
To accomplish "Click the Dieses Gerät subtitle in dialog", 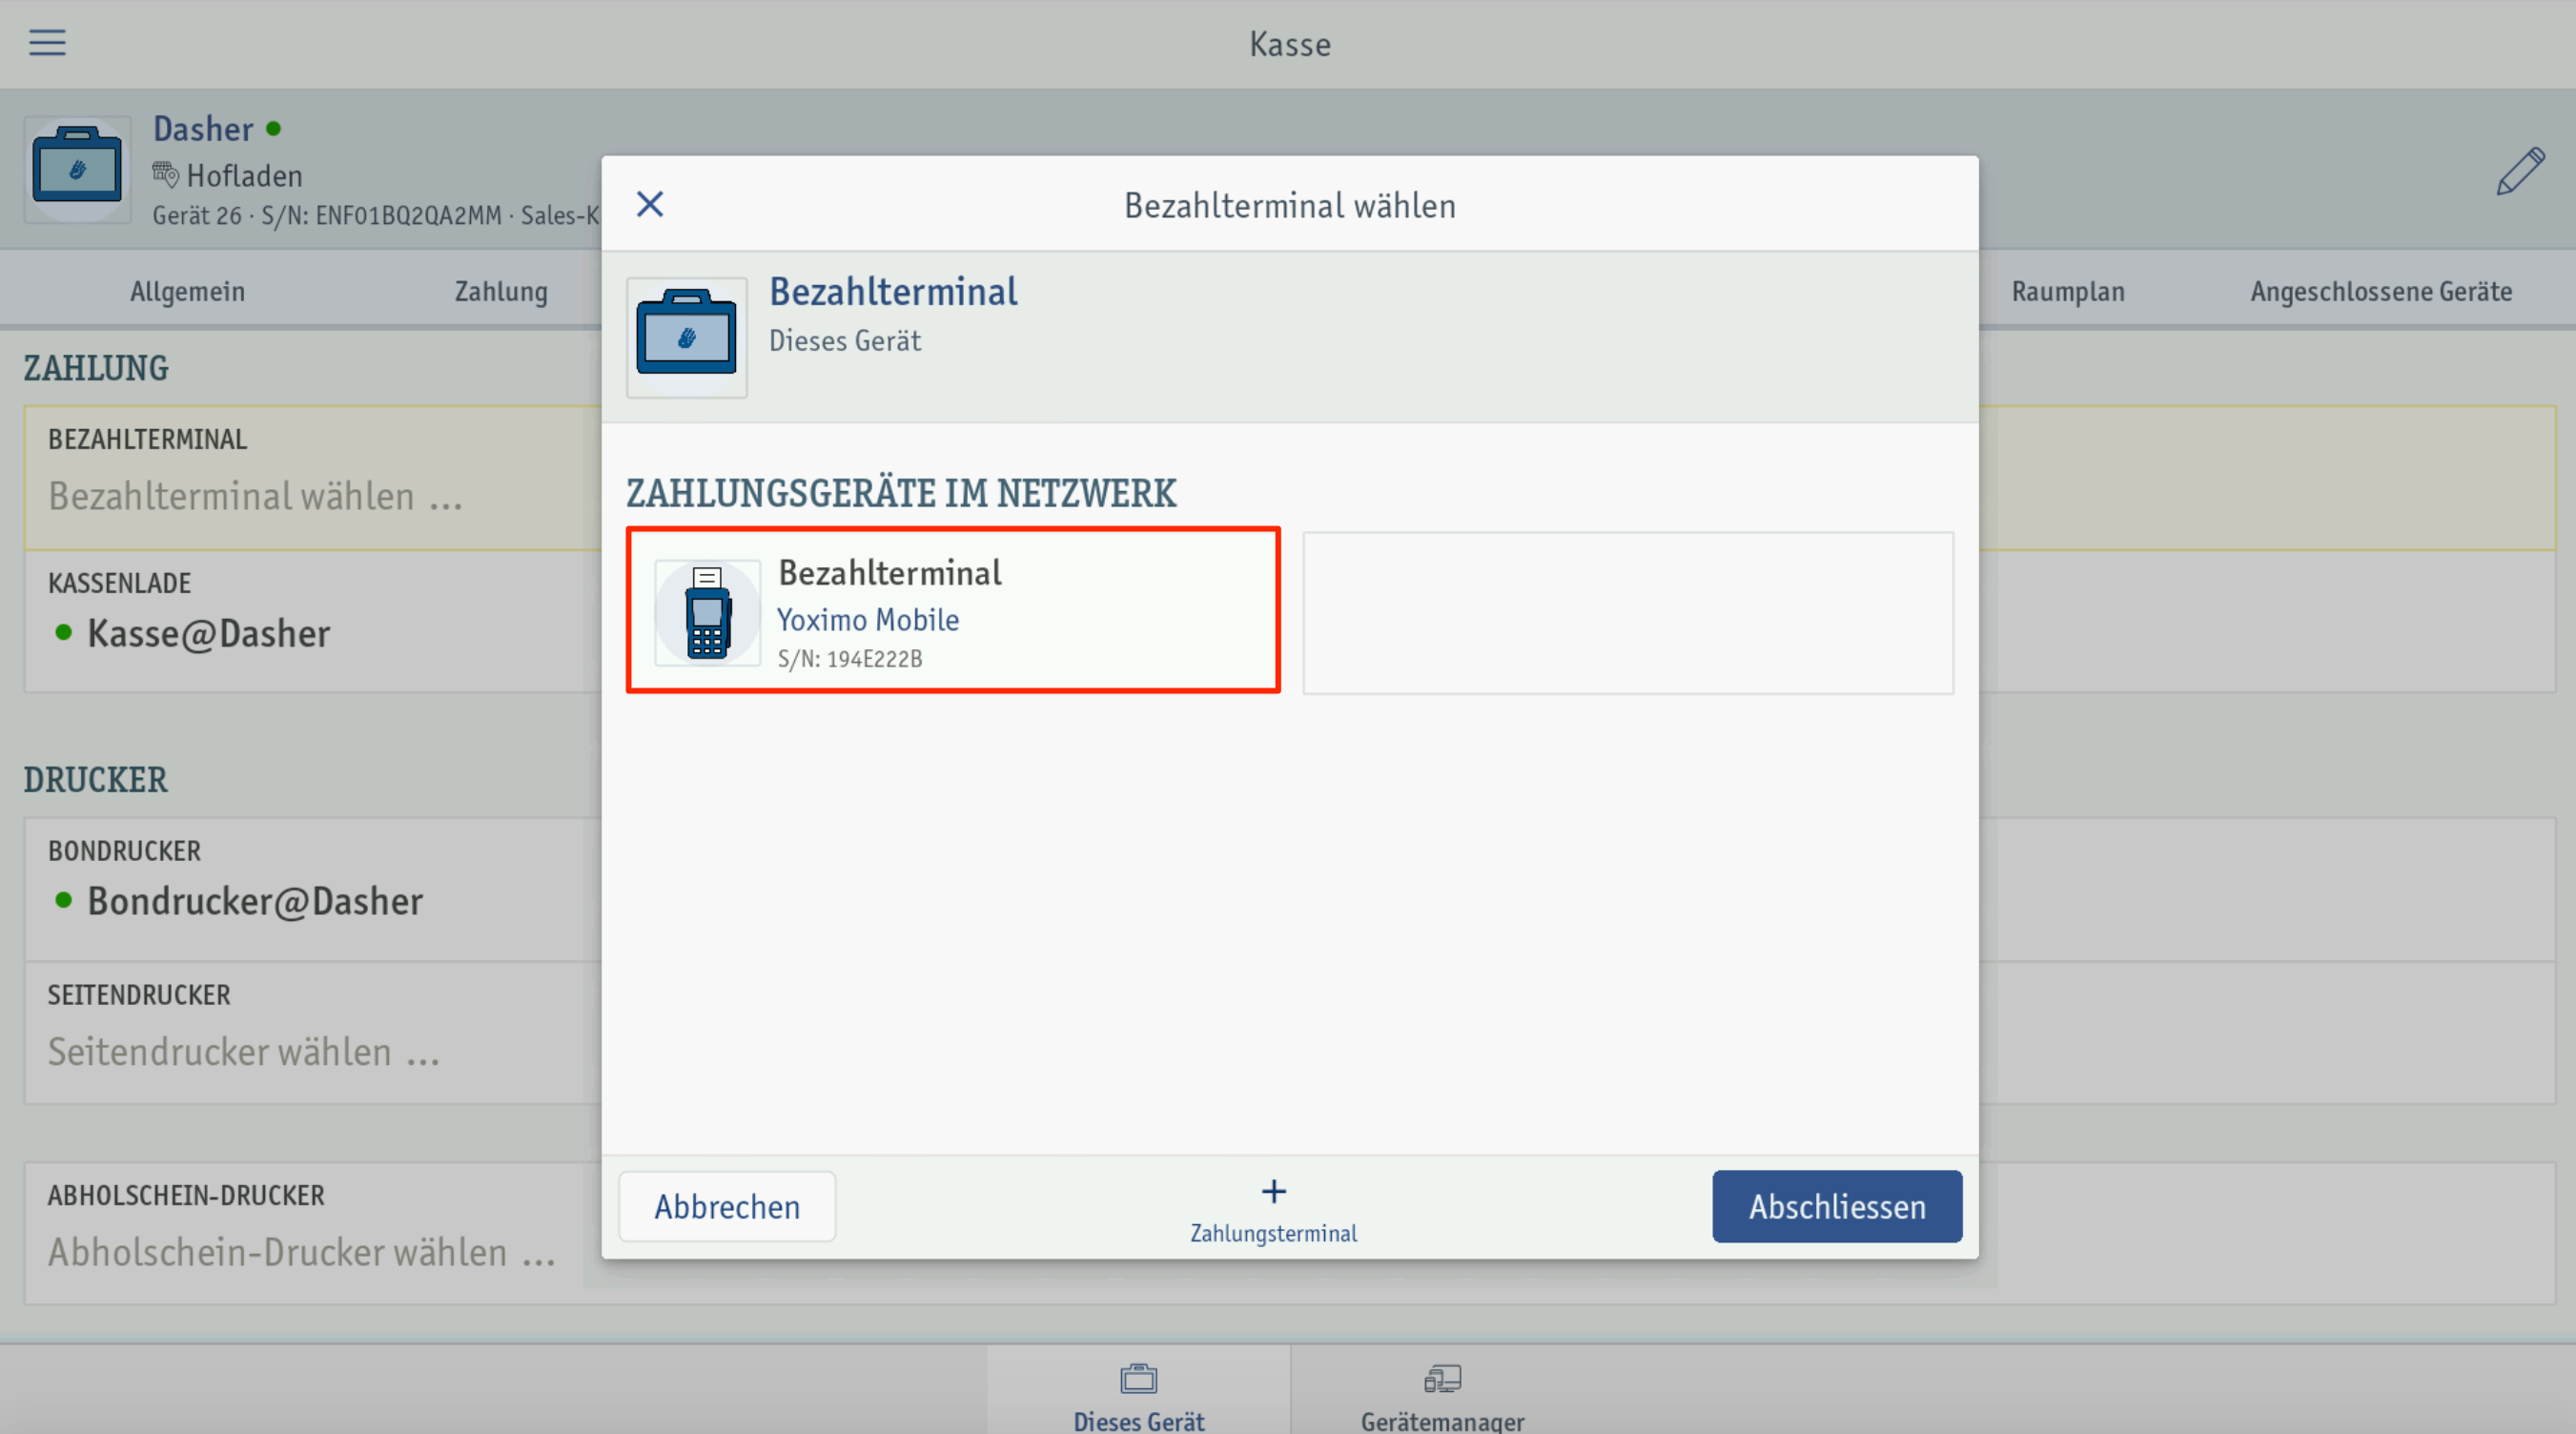I will point(845,340).
